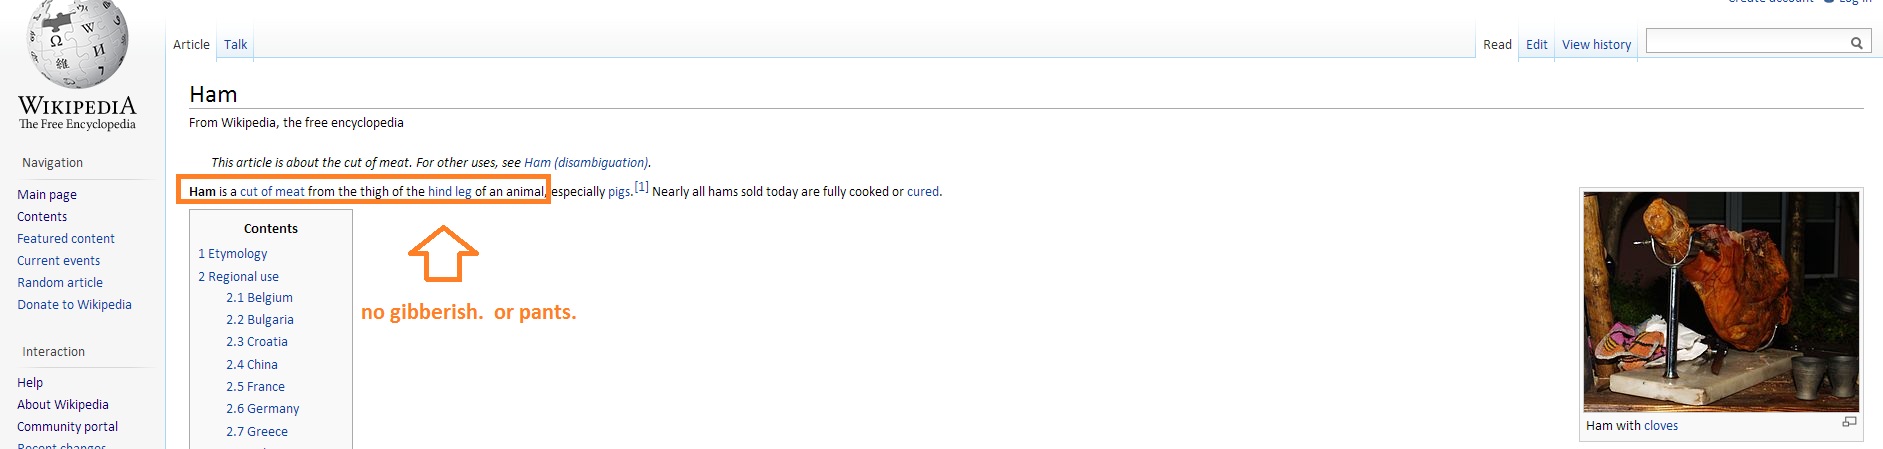Screen dimensions: 1883x449
Task: Click the Wikipedia globe logo
Action: coord(78,42)
